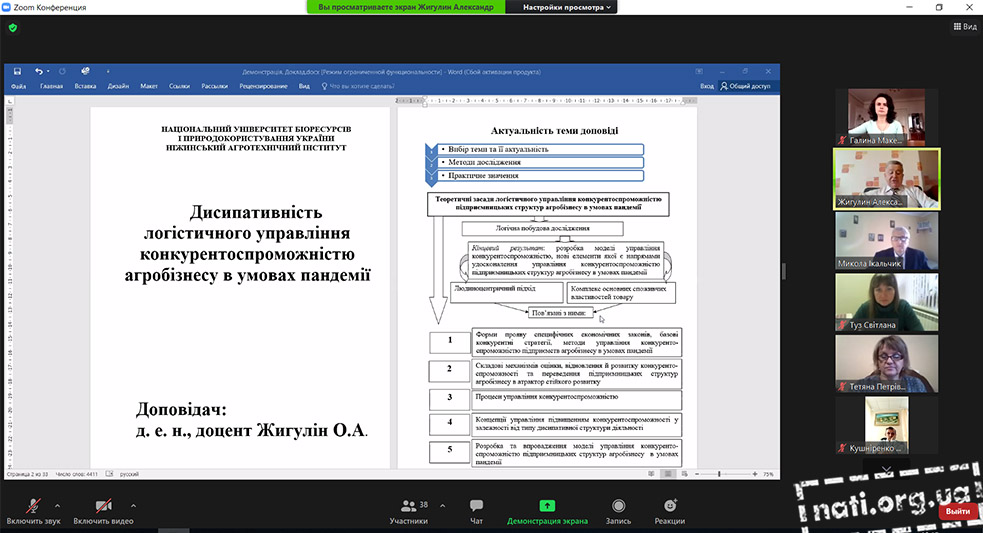Open Undo history dropdown arrow in Word

click(48, 71)
